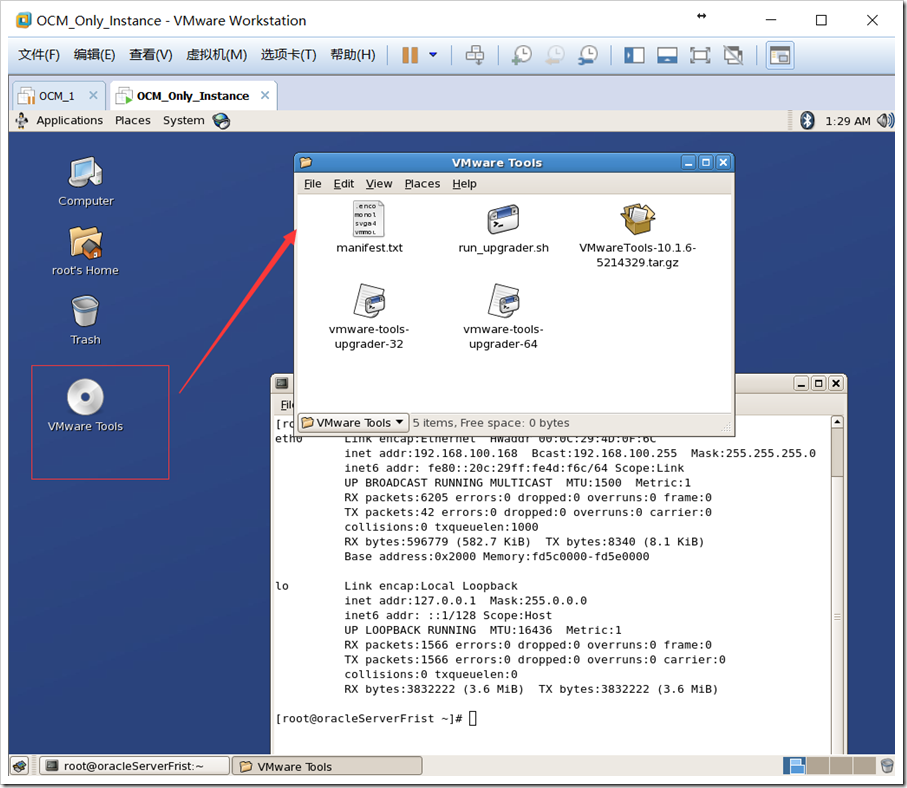Open the 编辑(E) menu

pos(94,55)
